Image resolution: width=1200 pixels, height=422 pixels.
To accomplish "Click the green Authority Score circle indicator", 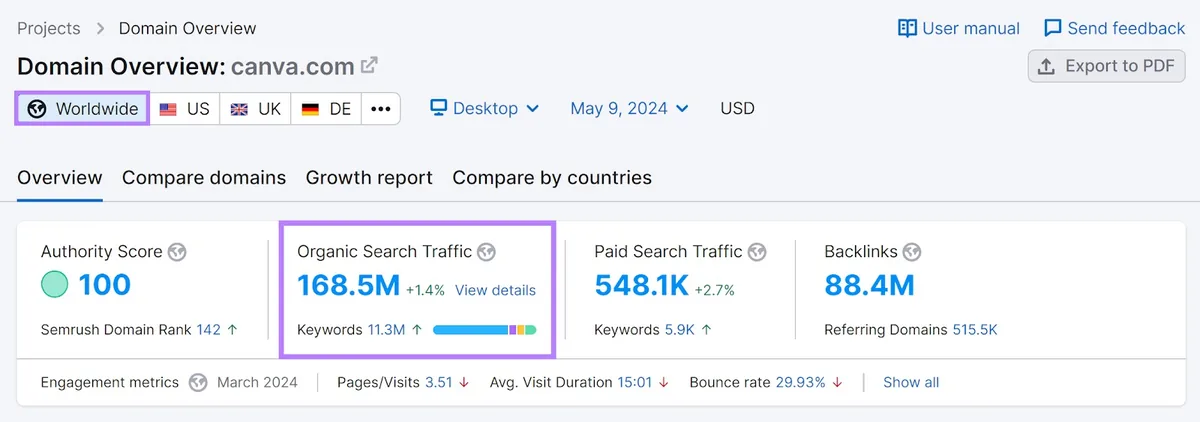I will pos(55,285).
